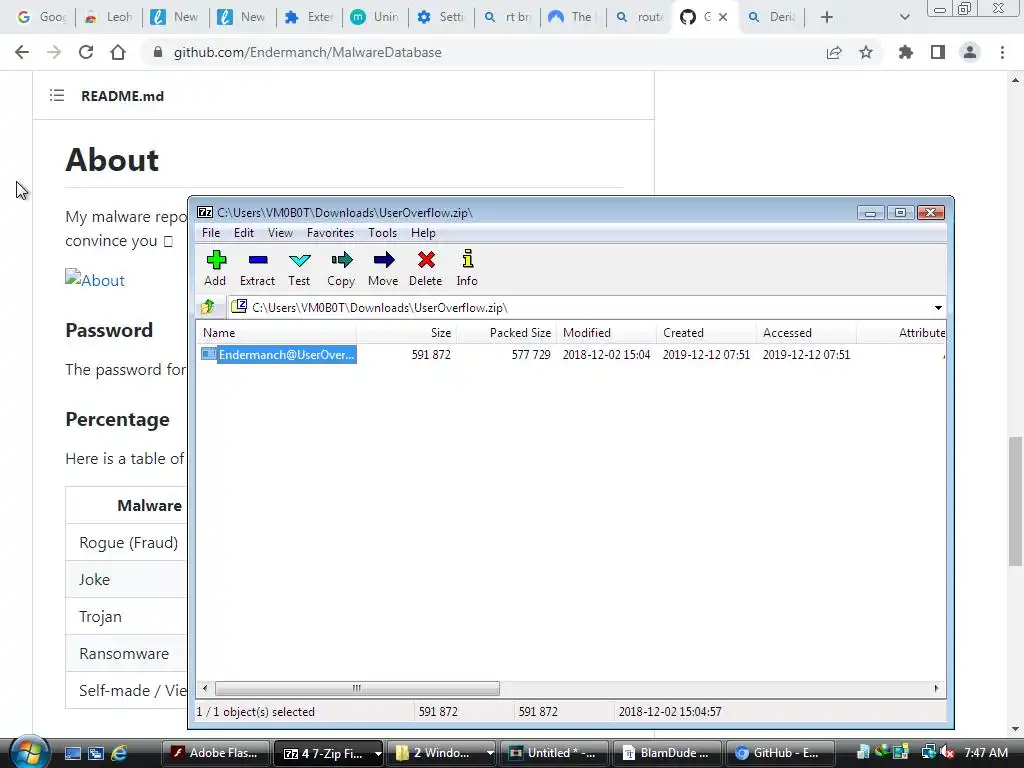Open the Chrome profile avatar icon
Image resolution: width=1024 pixels, height=768 pixels.
[970, 52]
